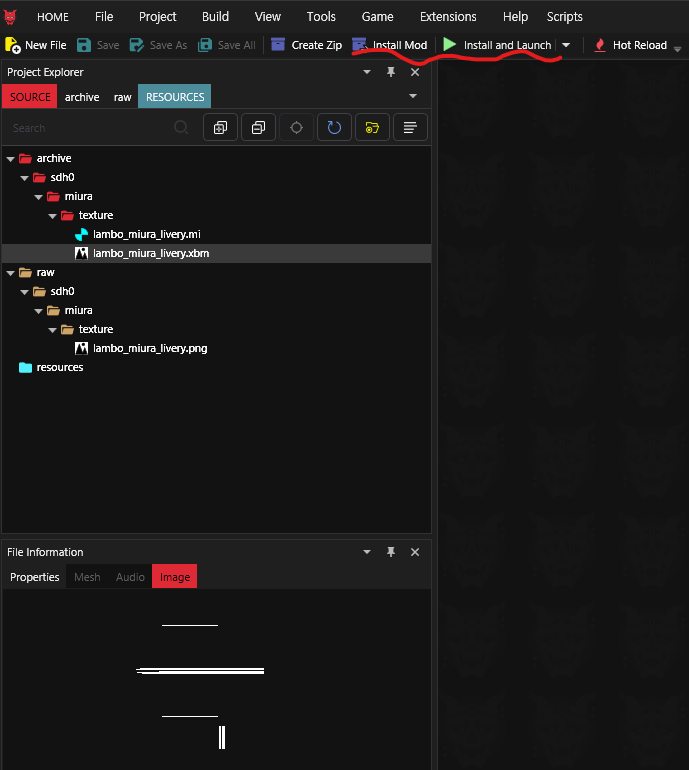
Task: Refresh the Project Explorer tree
Action: tap(334, 127)
